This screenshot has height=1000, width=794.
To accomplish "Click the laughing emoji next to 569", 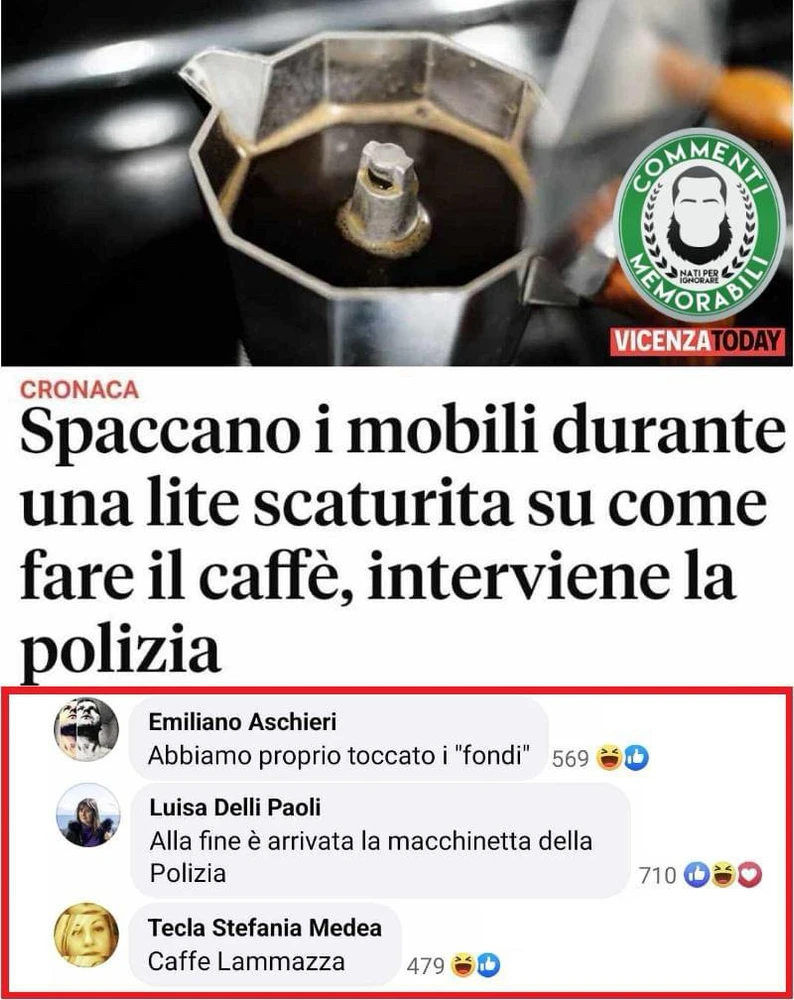I will 608,758.
